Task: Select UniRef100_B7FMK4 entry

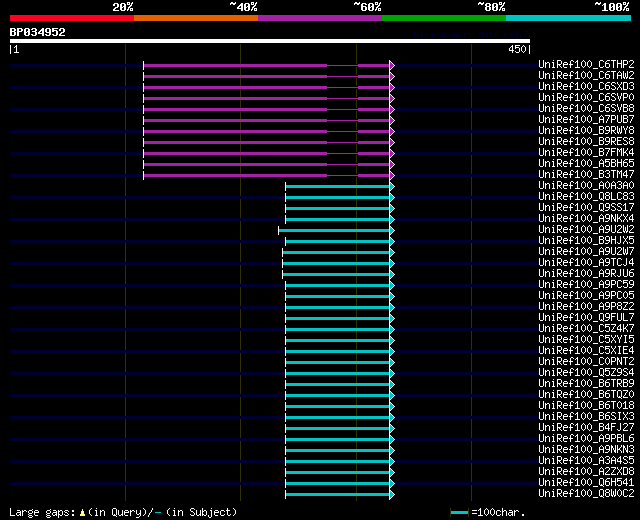Action: point(586,153)
